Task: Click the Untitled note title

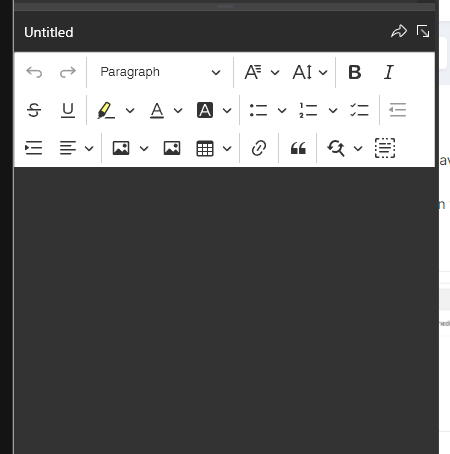Action: coord(49,32)
